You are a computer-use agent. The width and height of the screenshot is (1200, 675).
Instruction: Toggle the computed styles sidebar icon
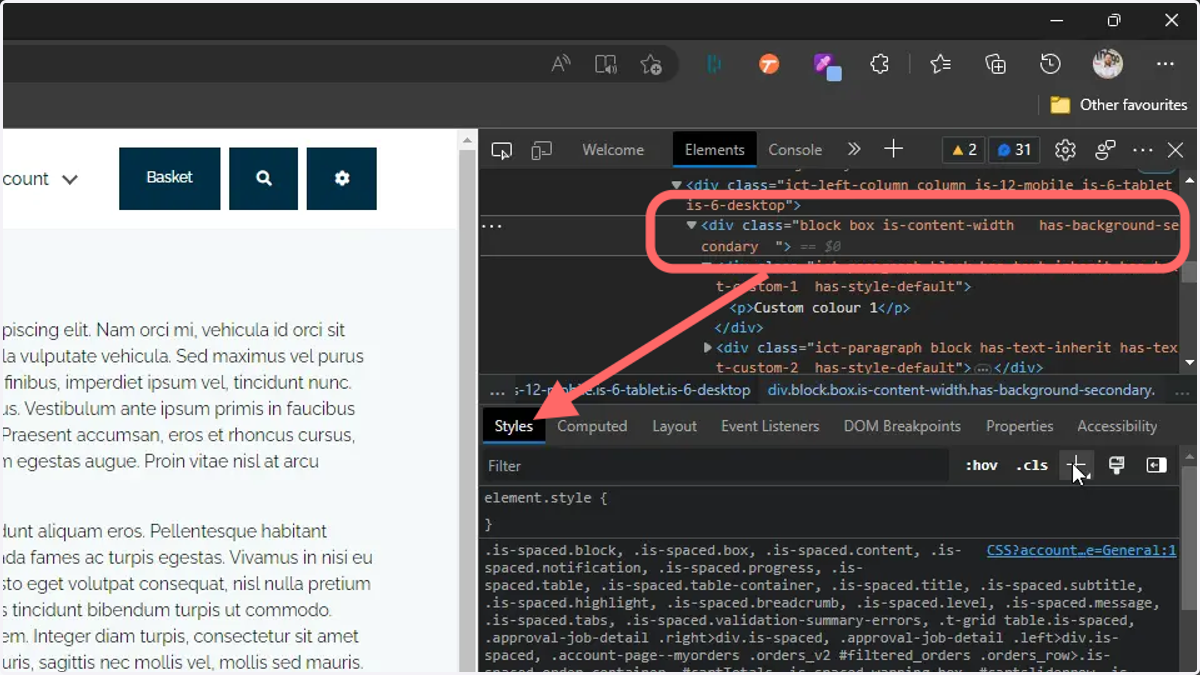1157,466
